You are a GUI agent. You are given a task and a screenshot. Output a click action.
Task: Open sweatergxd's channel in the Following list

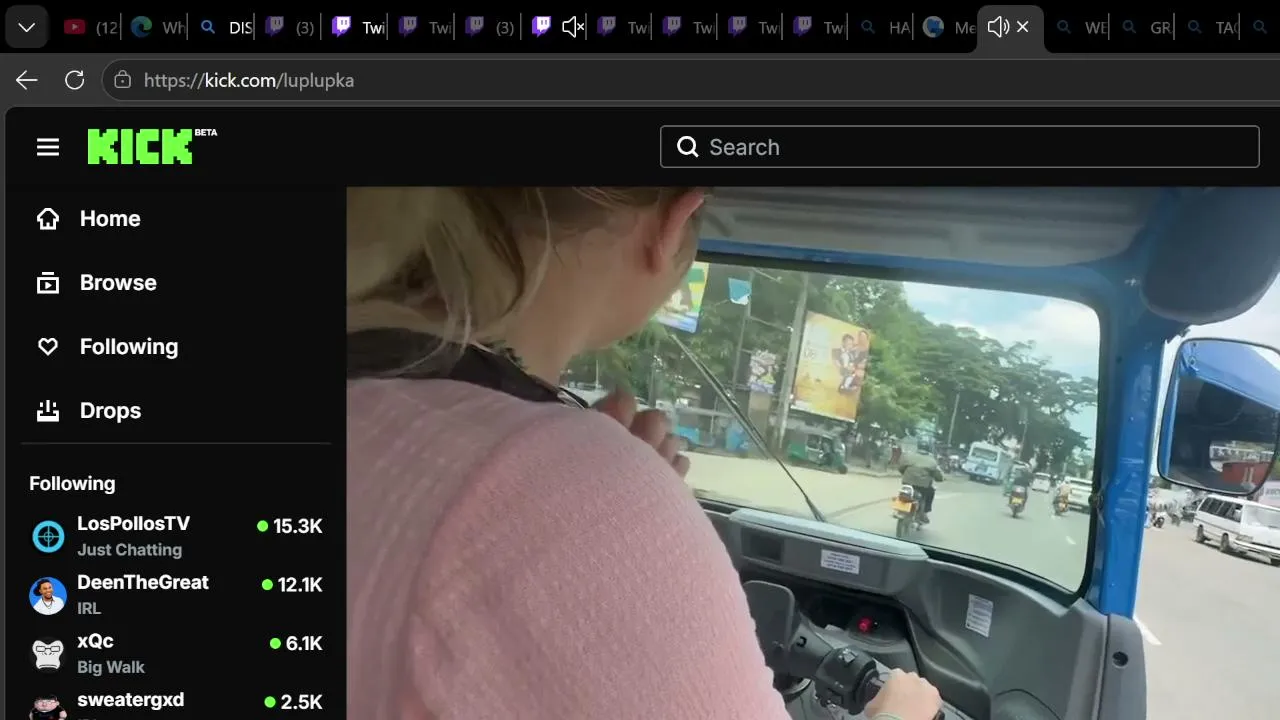click(176, 703)
